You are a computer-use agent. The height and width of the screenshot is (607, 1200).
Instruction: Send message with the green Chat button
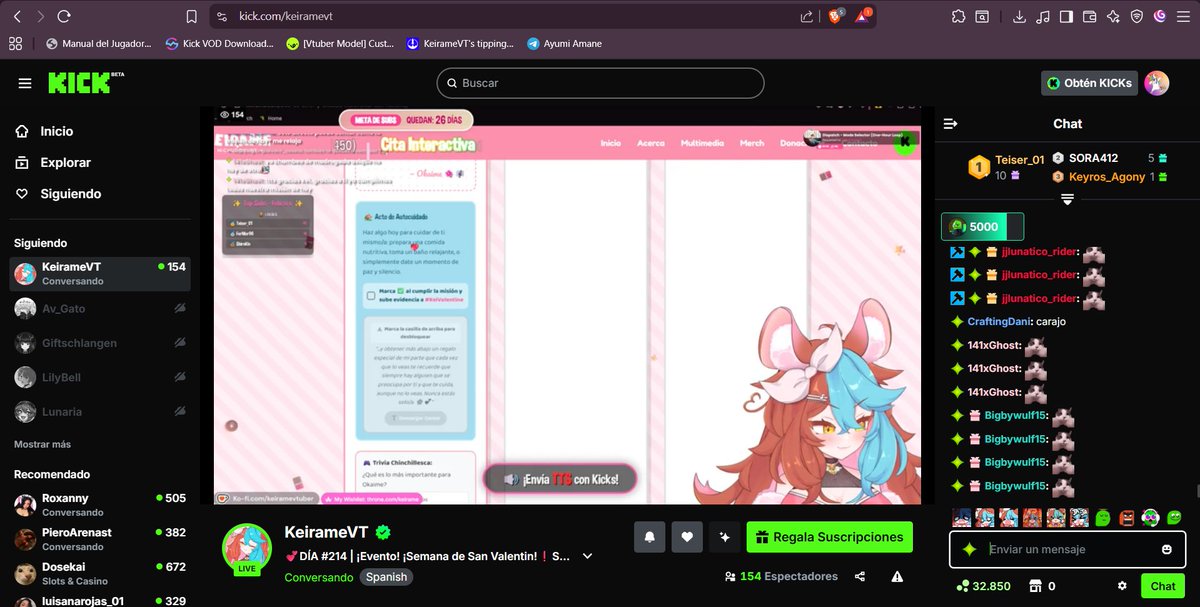click(1163, 586)
